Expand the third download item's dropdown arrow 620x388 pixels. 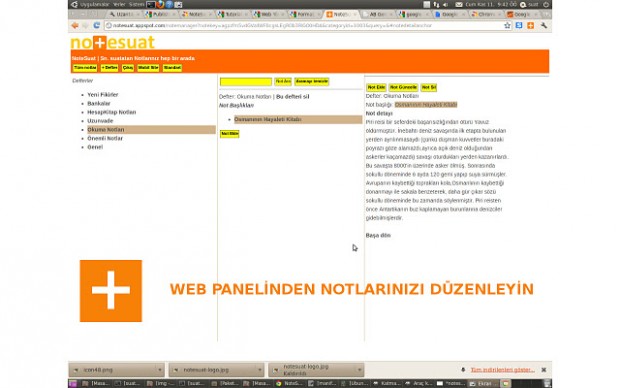click(x=359, y=370)
